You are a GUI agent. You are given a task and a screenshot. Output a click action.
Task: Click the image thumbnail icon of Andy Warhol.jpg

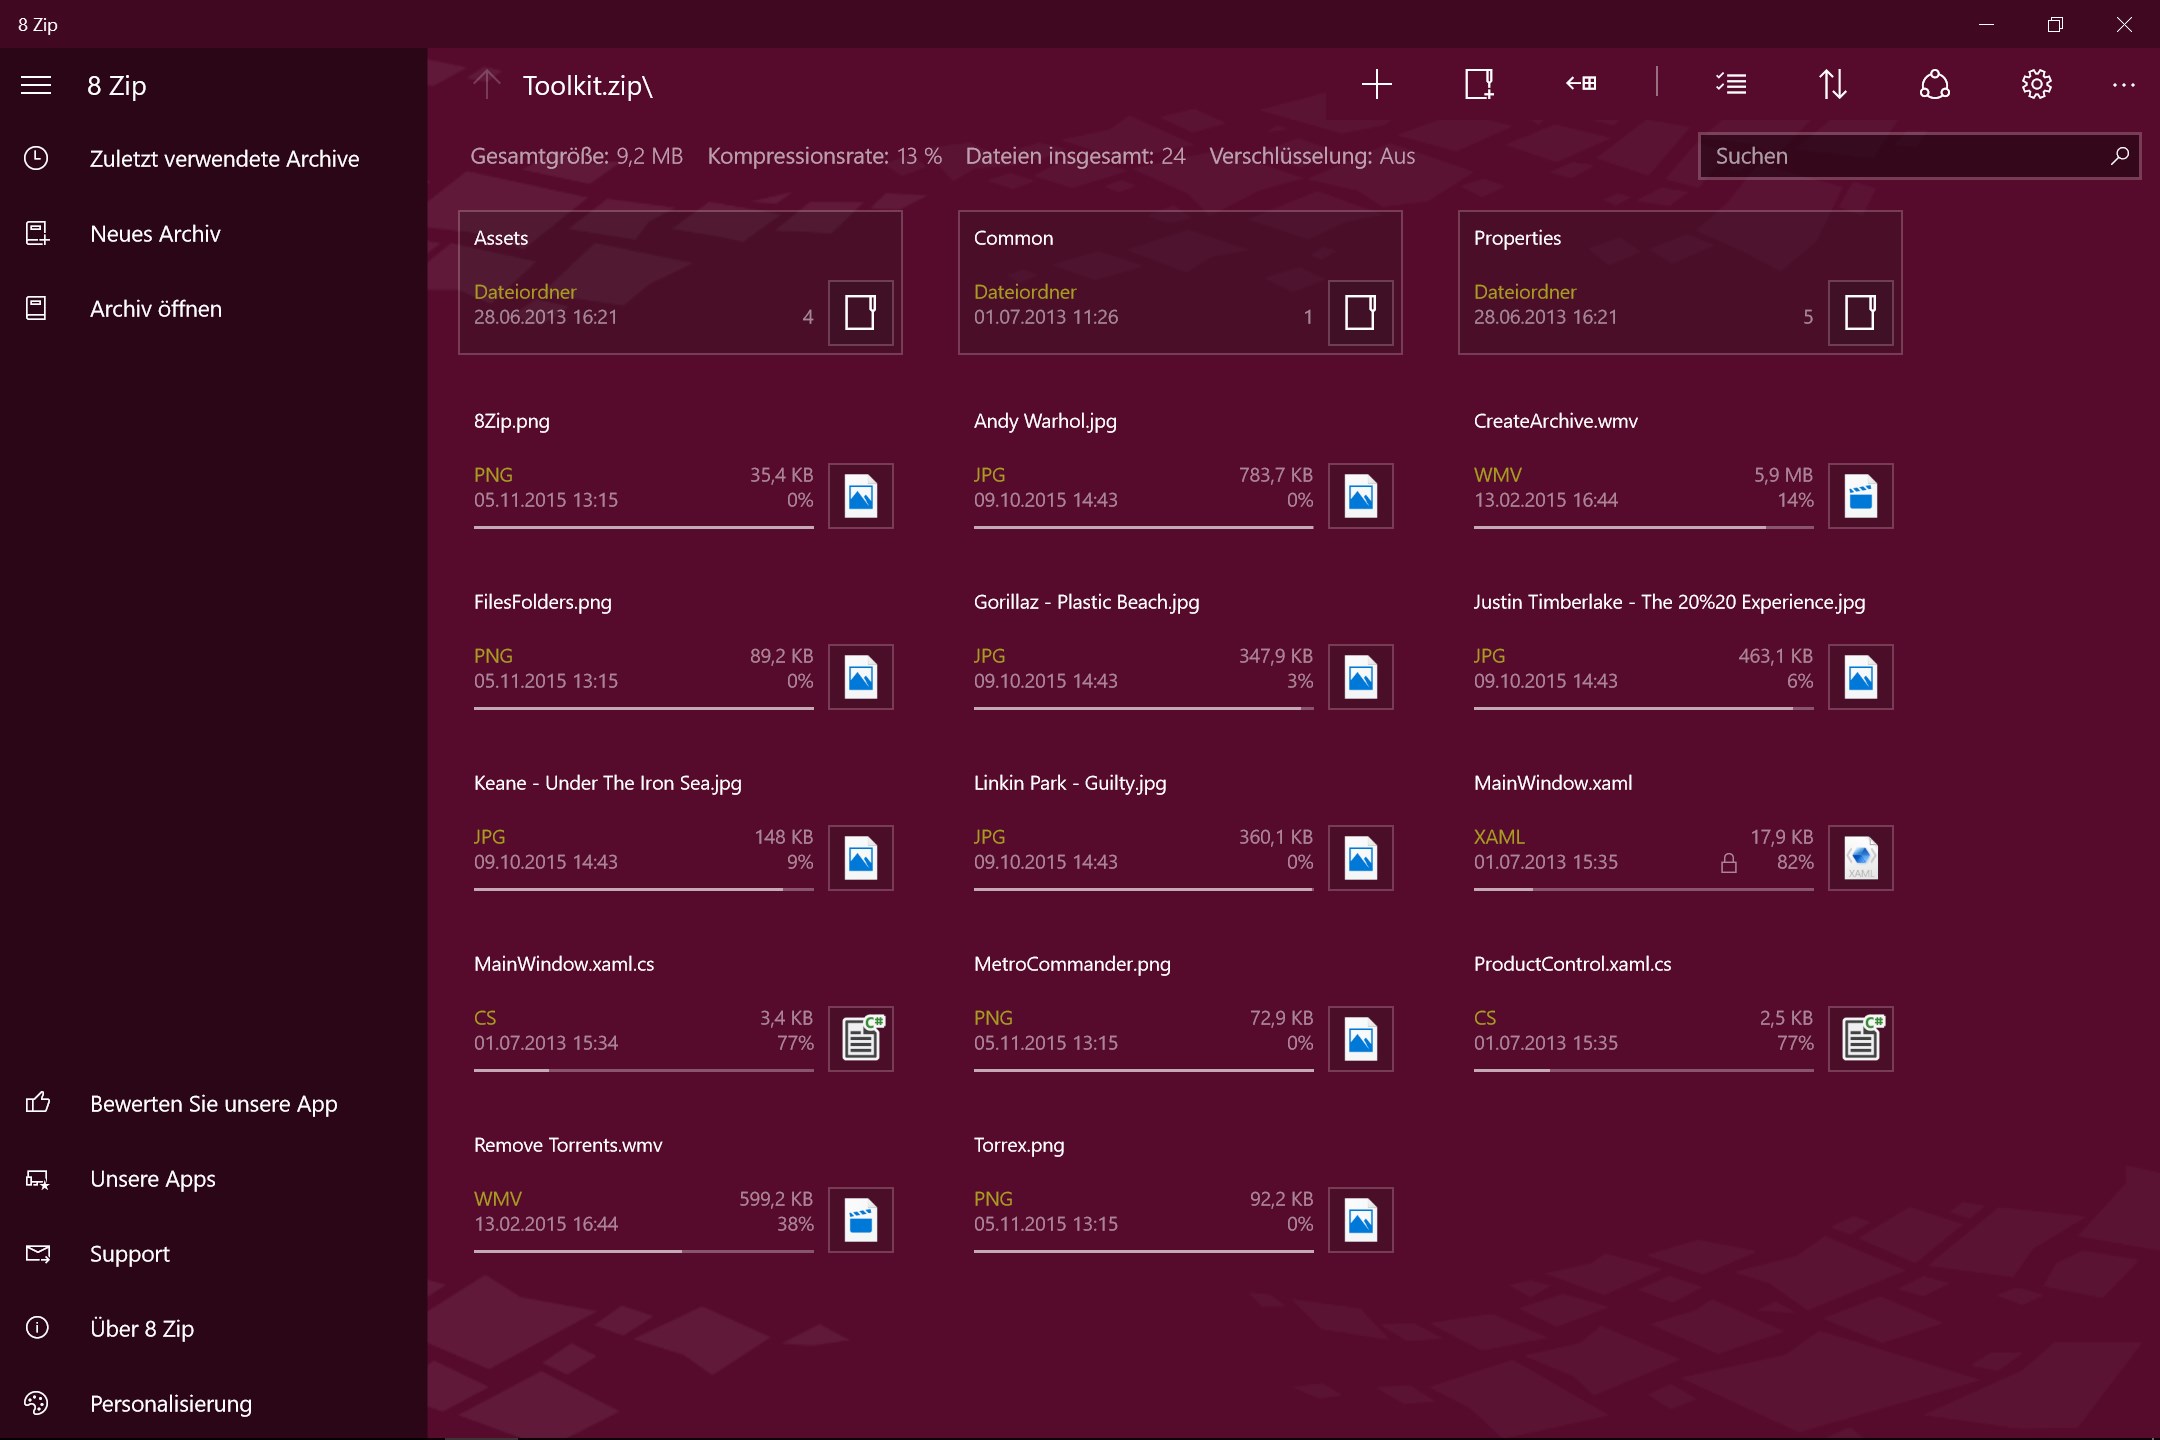click(x=1361, y=495)
